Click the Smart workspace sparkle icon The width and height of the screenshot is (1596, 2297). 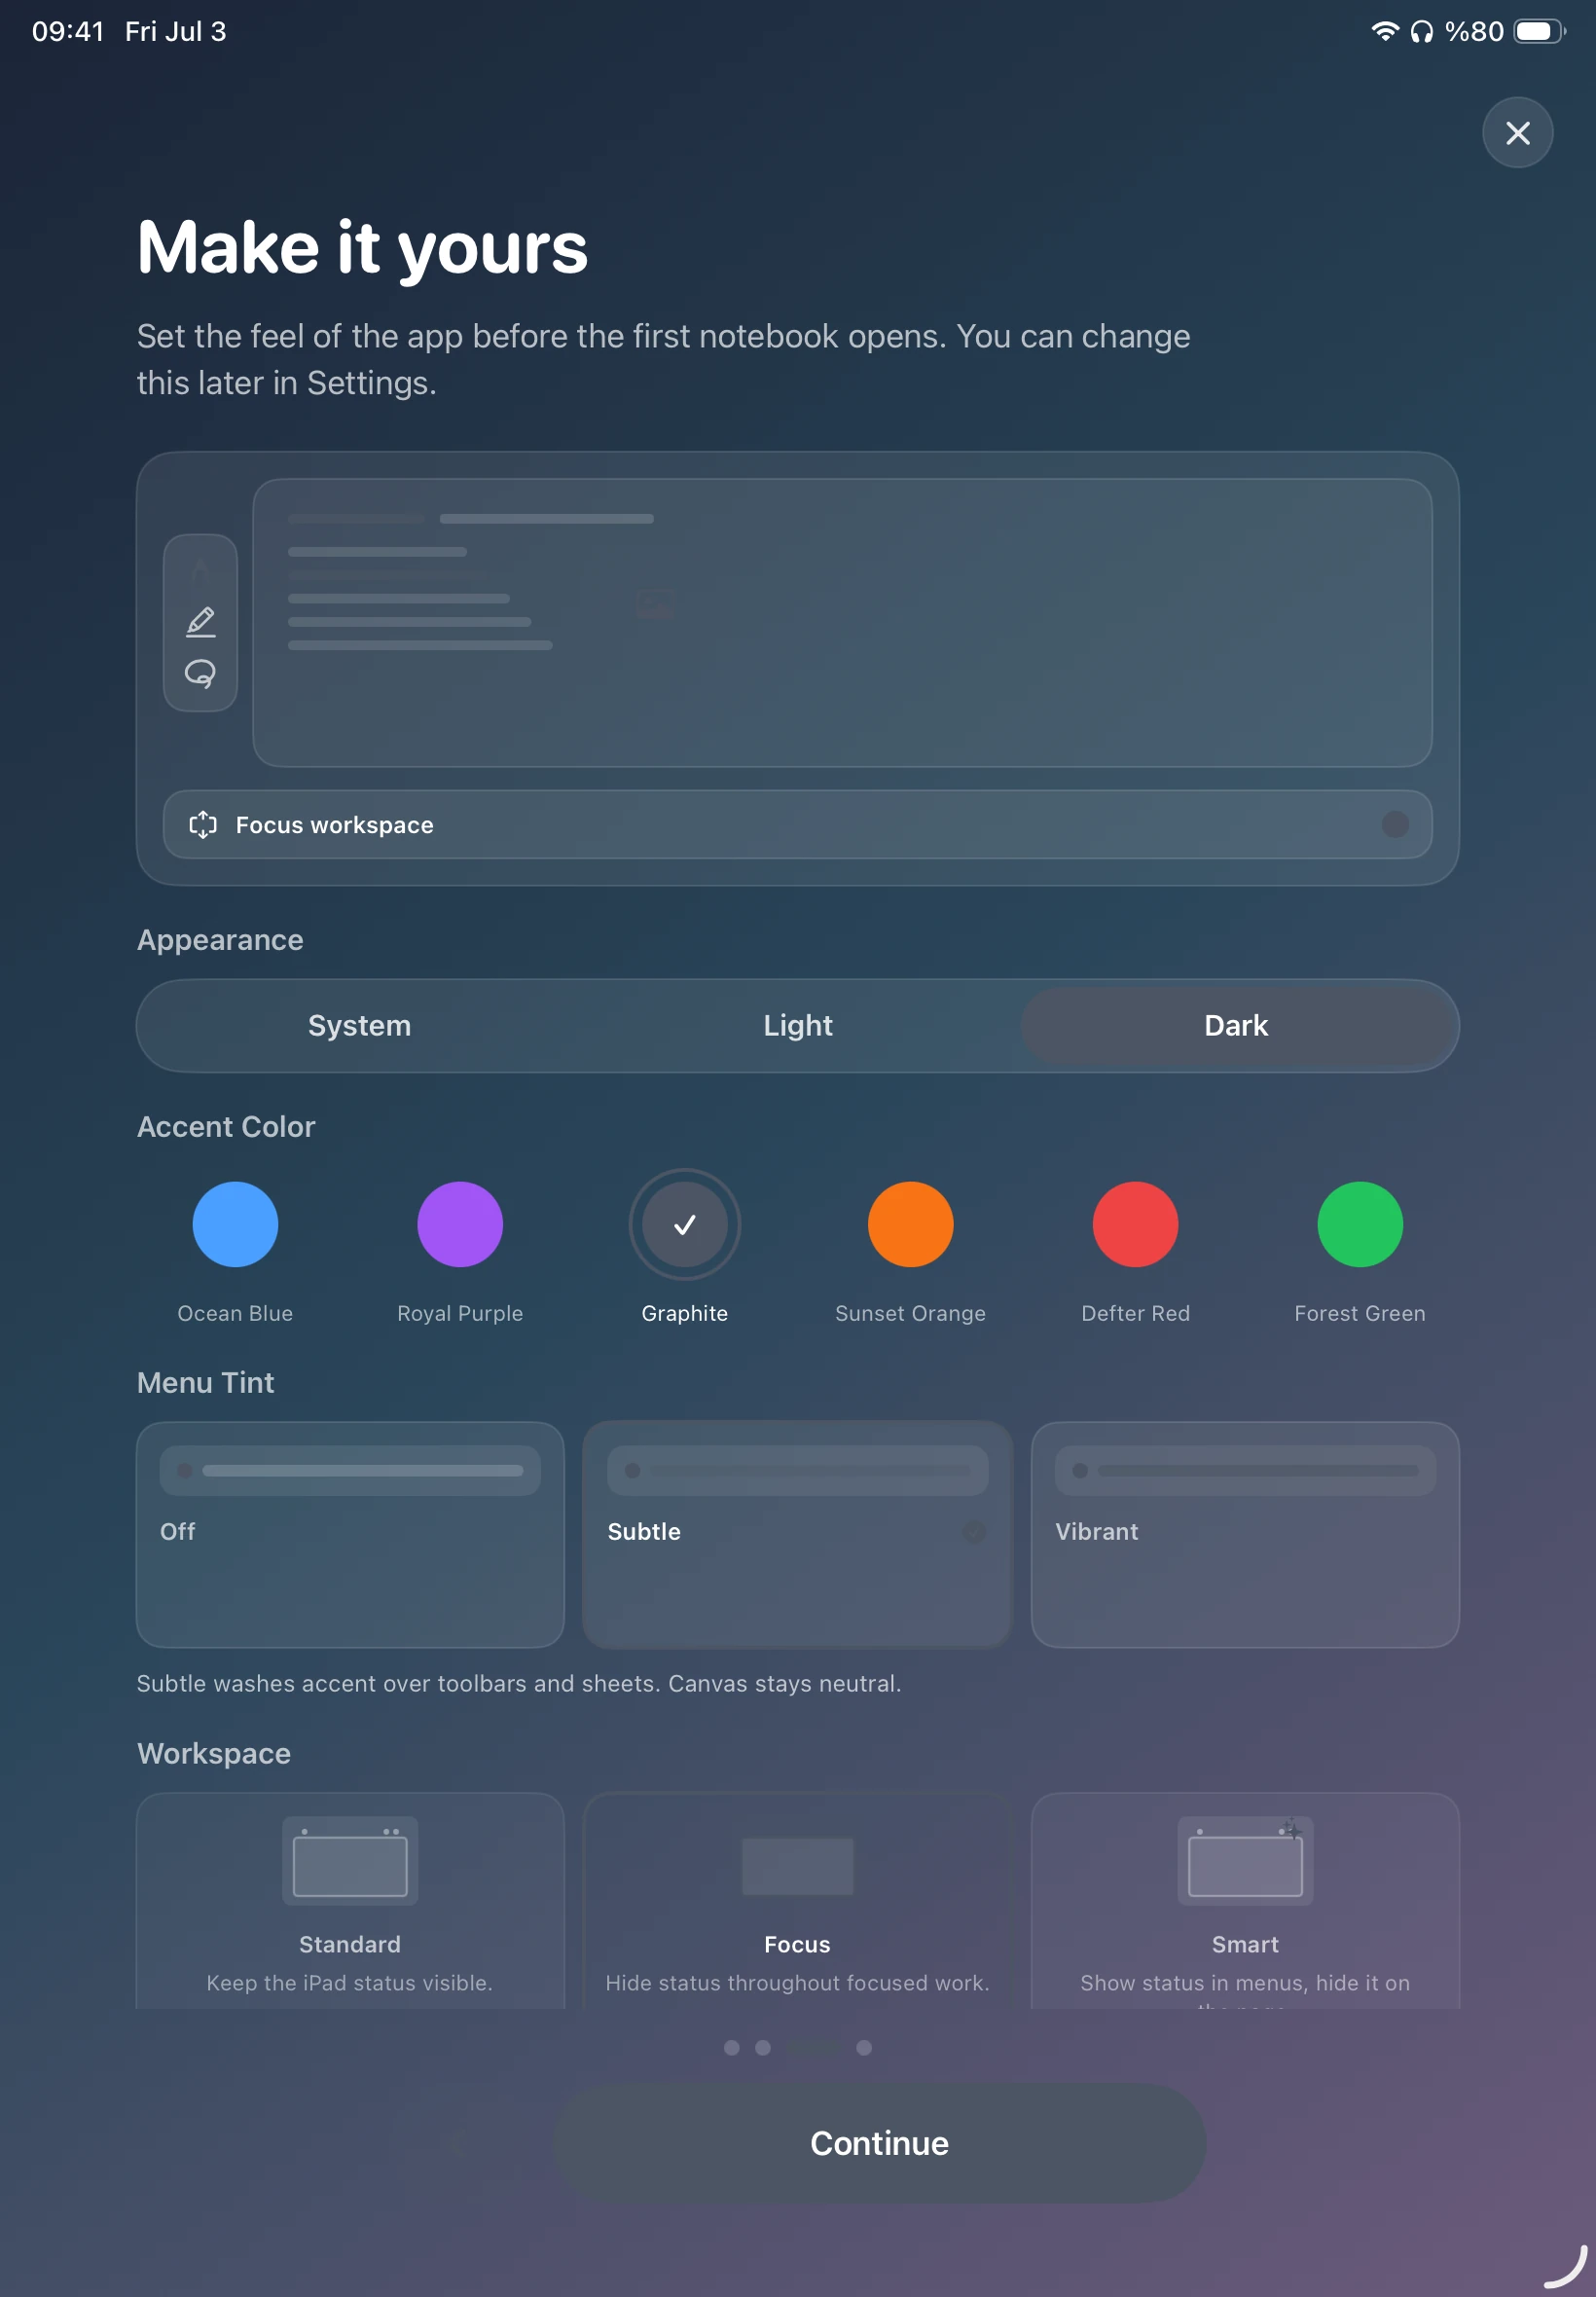(1291, 1830)
